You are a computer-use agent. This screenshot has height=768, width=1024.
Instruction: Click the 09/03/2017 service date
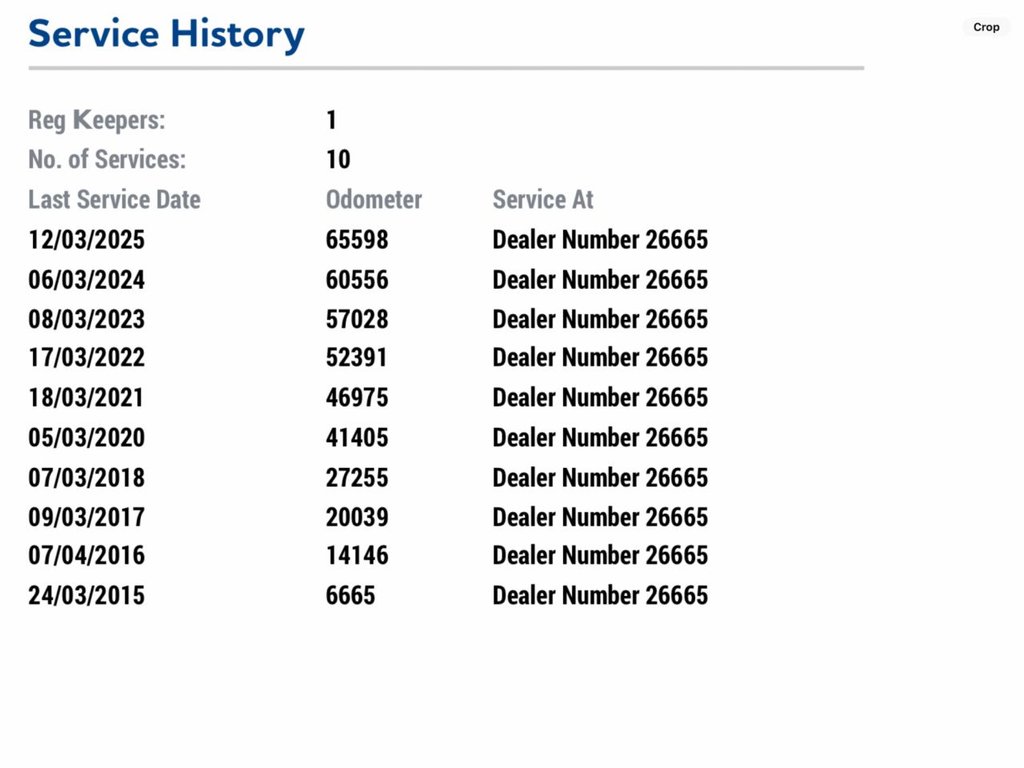(87, 518)
